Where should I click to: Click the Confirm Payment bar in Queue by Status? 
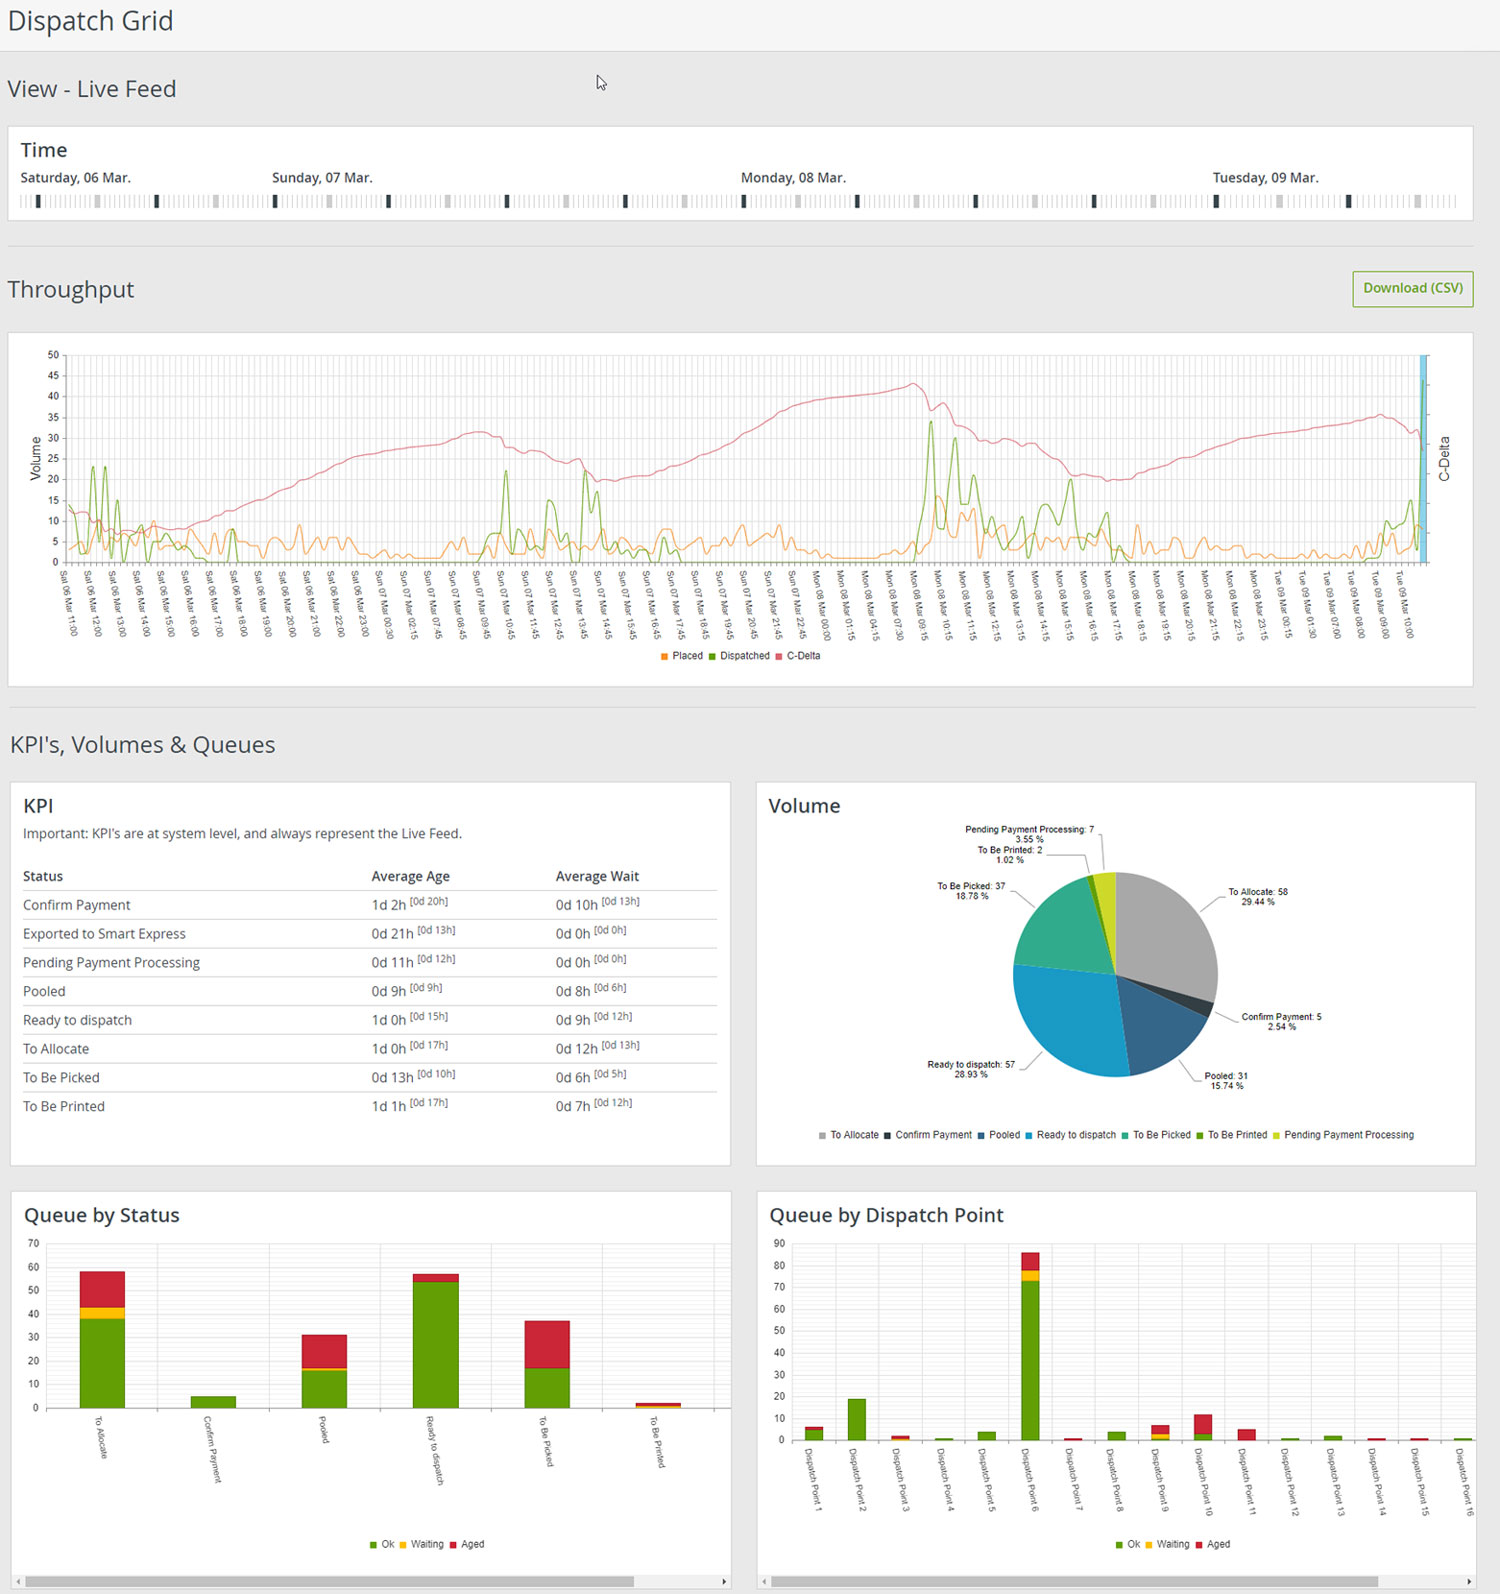[213, 1402]
